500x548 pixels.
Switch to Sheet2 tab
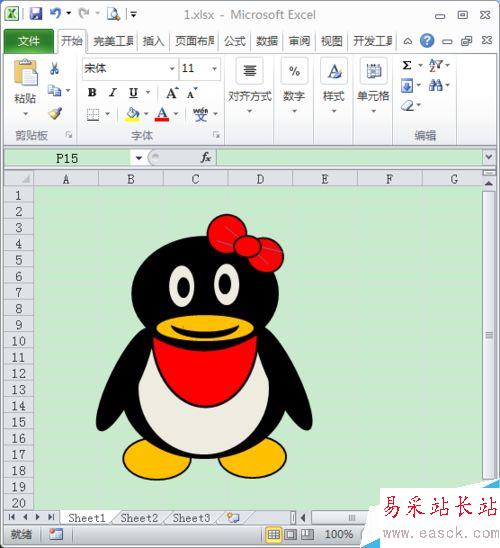click(x=139, y=518)
